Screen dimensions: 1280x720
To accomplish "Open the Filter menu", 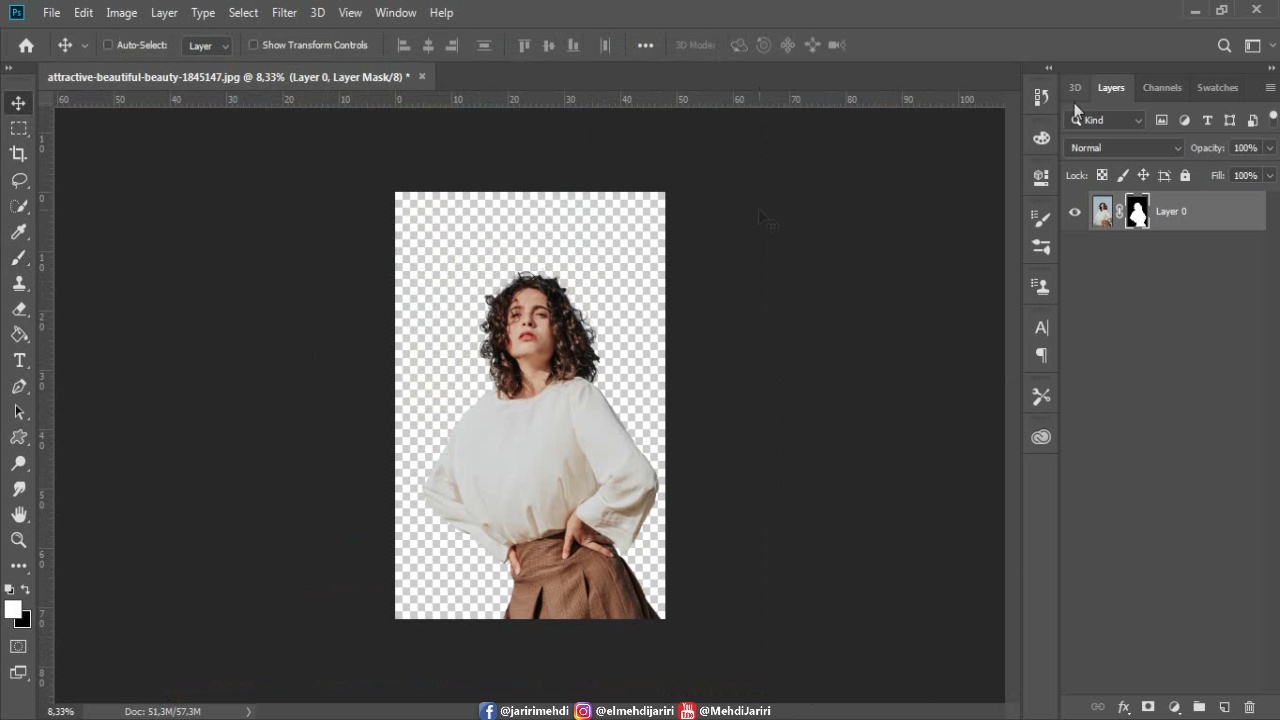I will click(284, 13).
